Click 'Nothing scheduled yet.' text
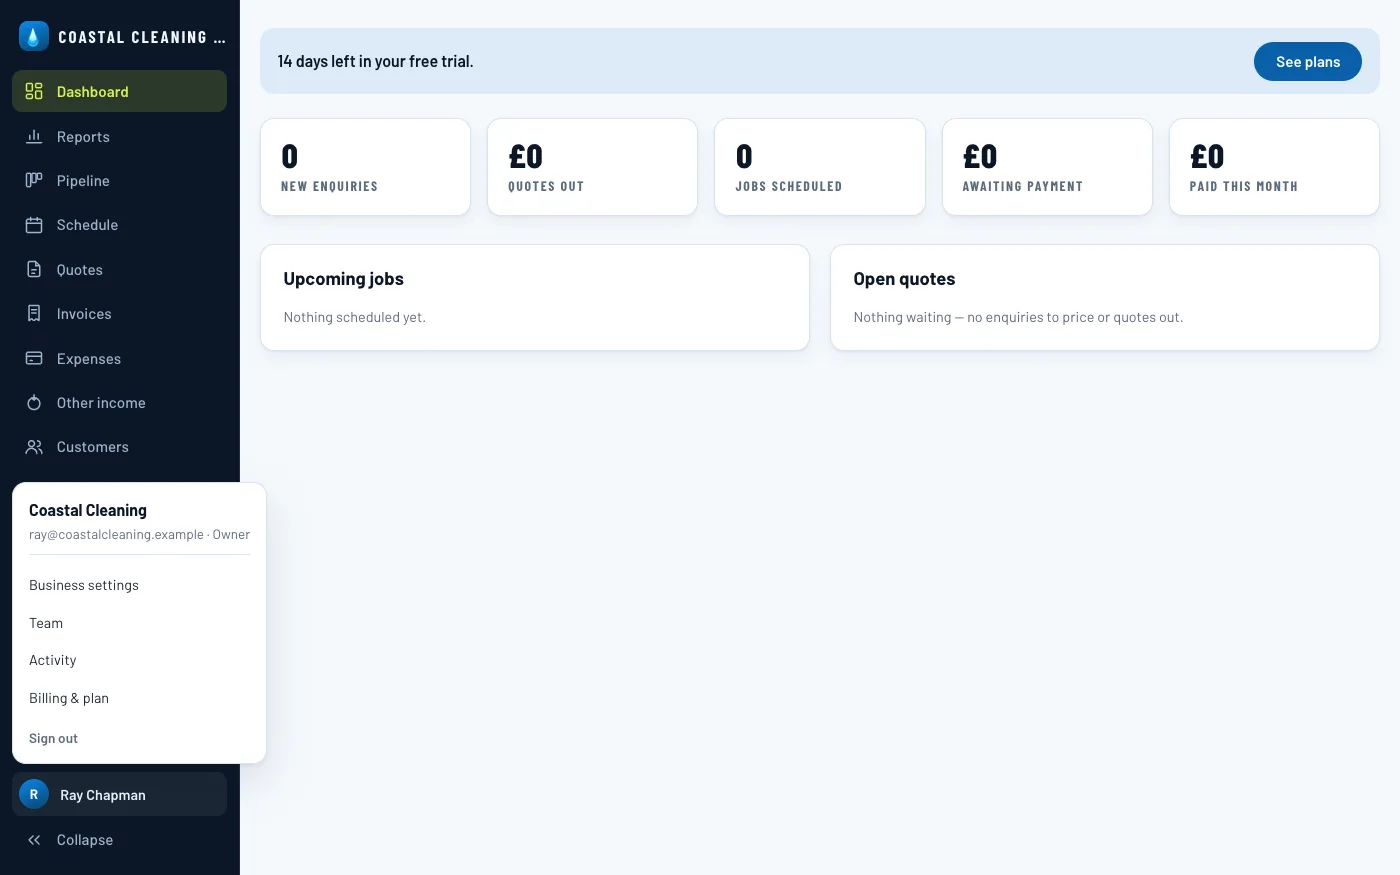This screenshot has height=875, width=1400. click(354, 317)
